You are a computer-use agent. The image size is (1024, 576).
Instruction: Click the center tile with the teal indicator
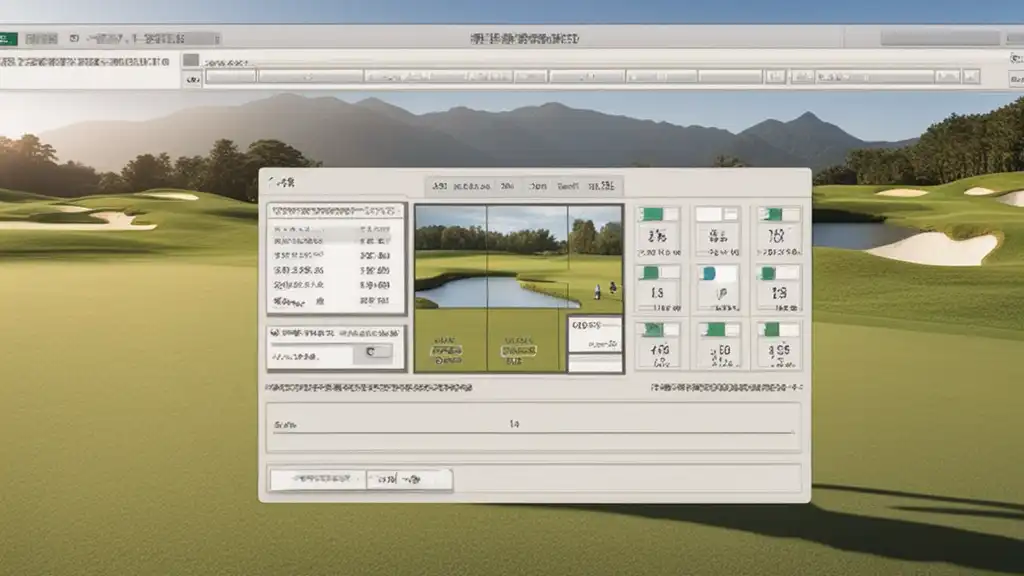click(x=717, y=287)
